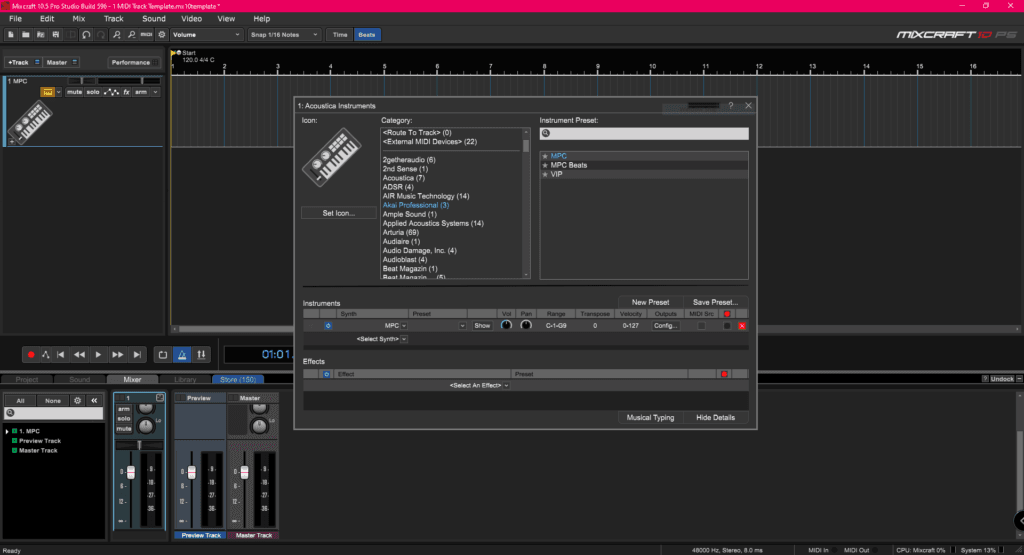This screenshot has height=555, width=1024.
Task: Toggle solo on MPC track header
Action: tap(93, 92)
